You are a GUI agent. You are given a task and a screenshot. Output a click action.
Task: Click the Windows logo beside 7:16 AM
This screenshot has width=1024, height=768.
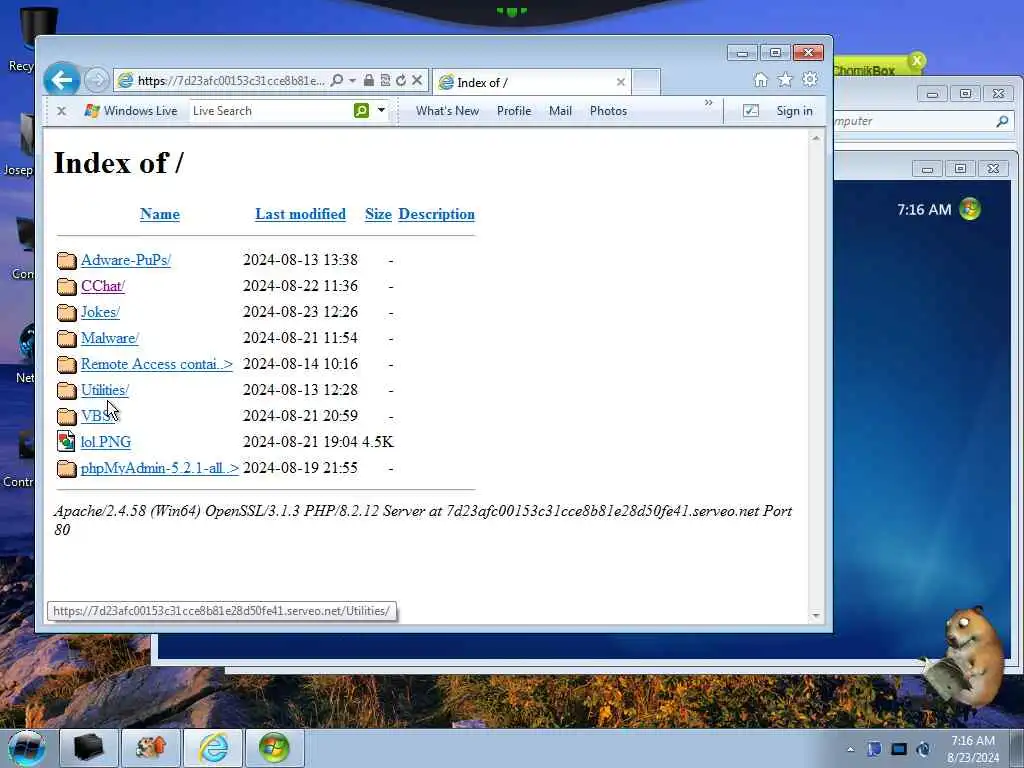pos(970,209)
